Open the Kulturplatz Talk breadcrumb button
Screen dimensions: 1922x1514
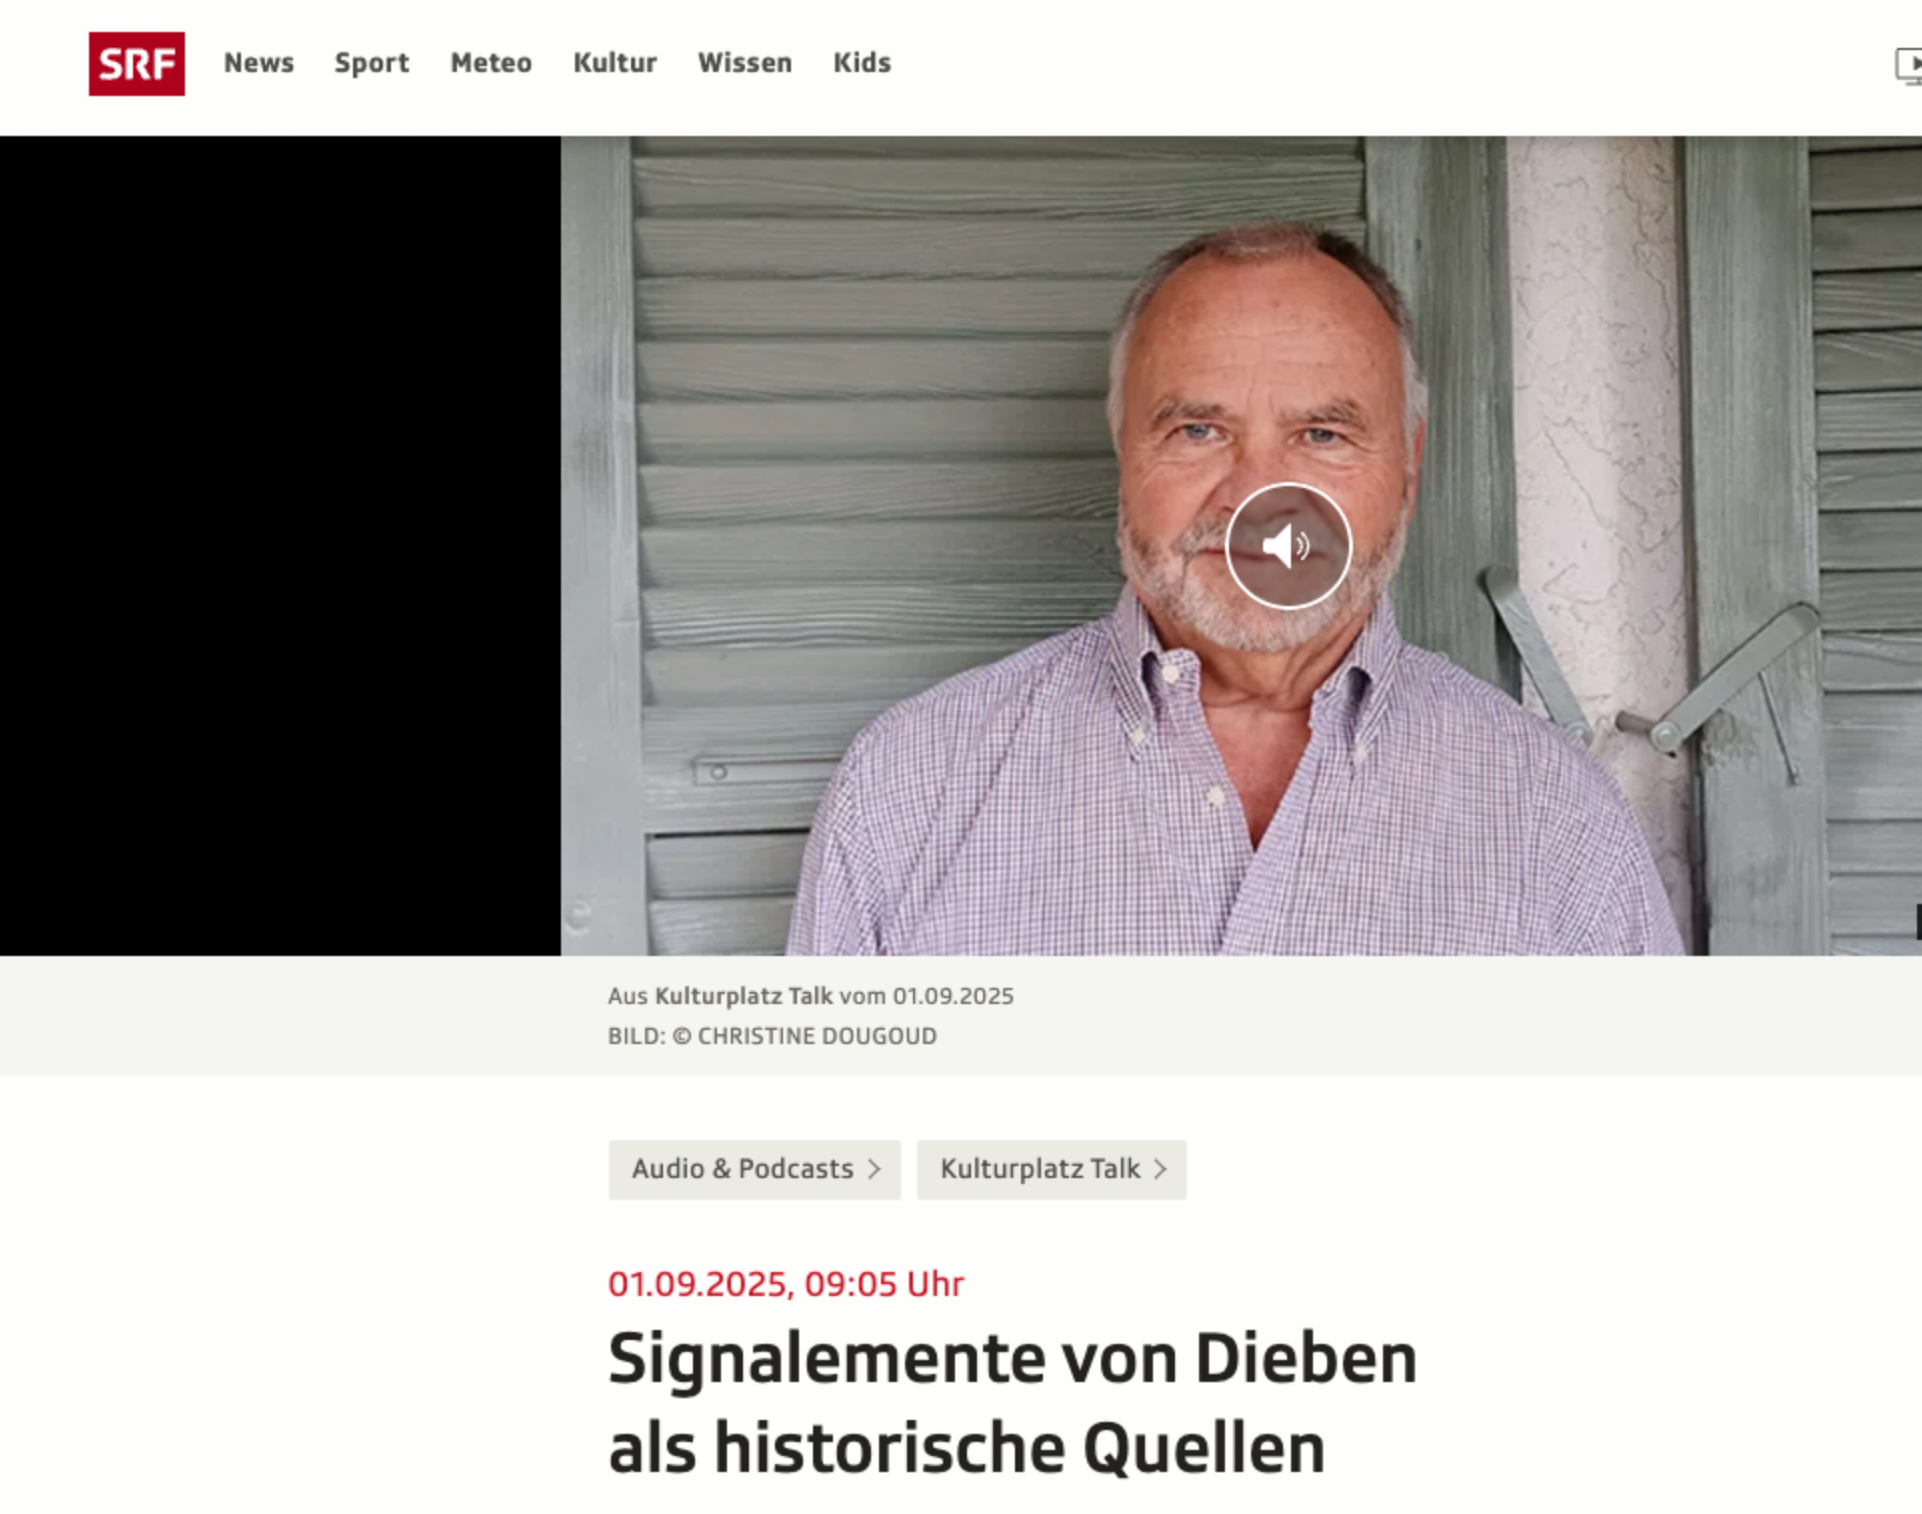[1051, 1169]
